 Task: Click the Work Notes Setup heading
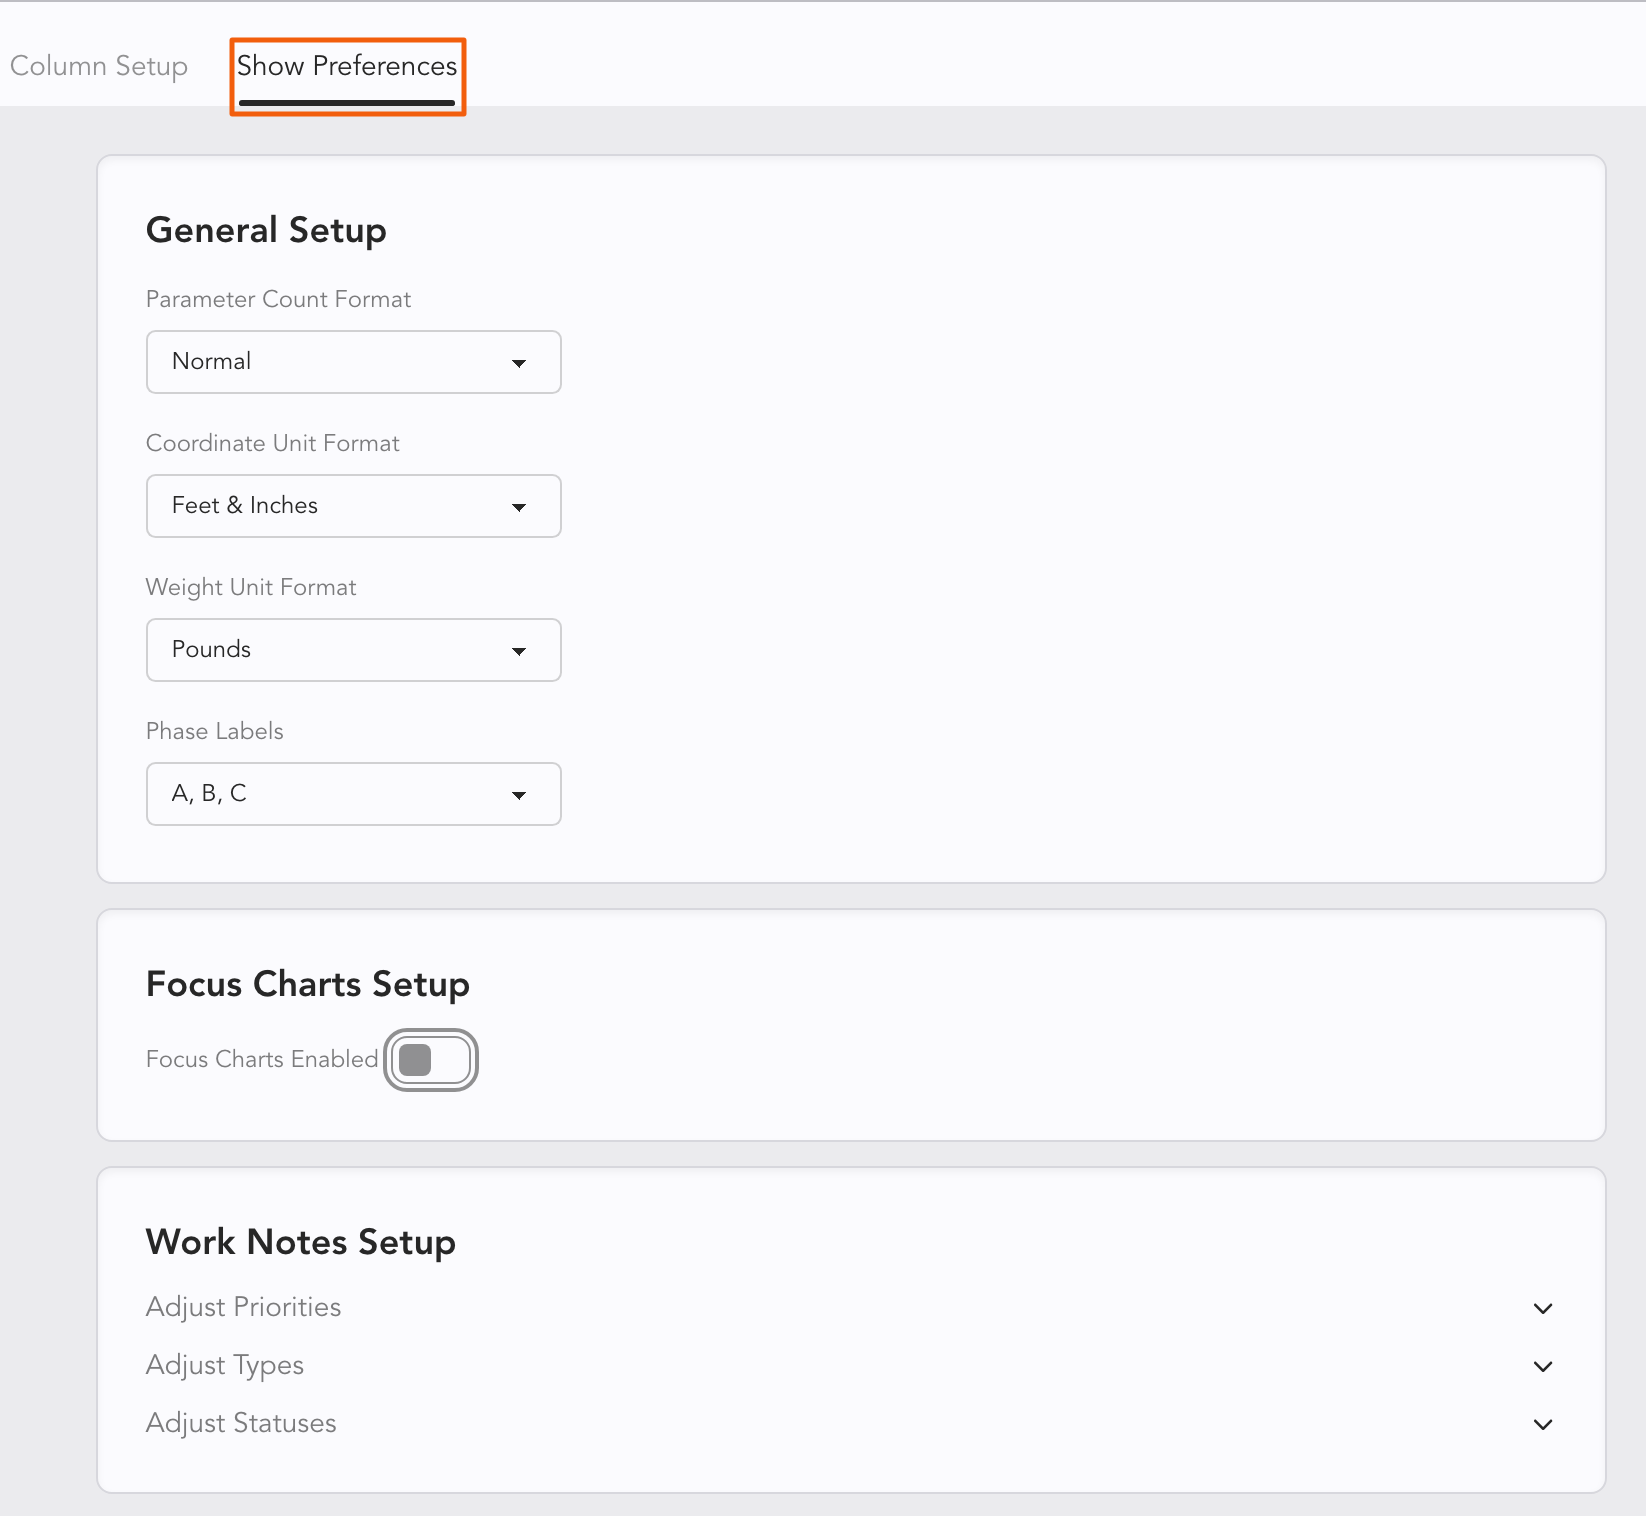pos(301,1242)
